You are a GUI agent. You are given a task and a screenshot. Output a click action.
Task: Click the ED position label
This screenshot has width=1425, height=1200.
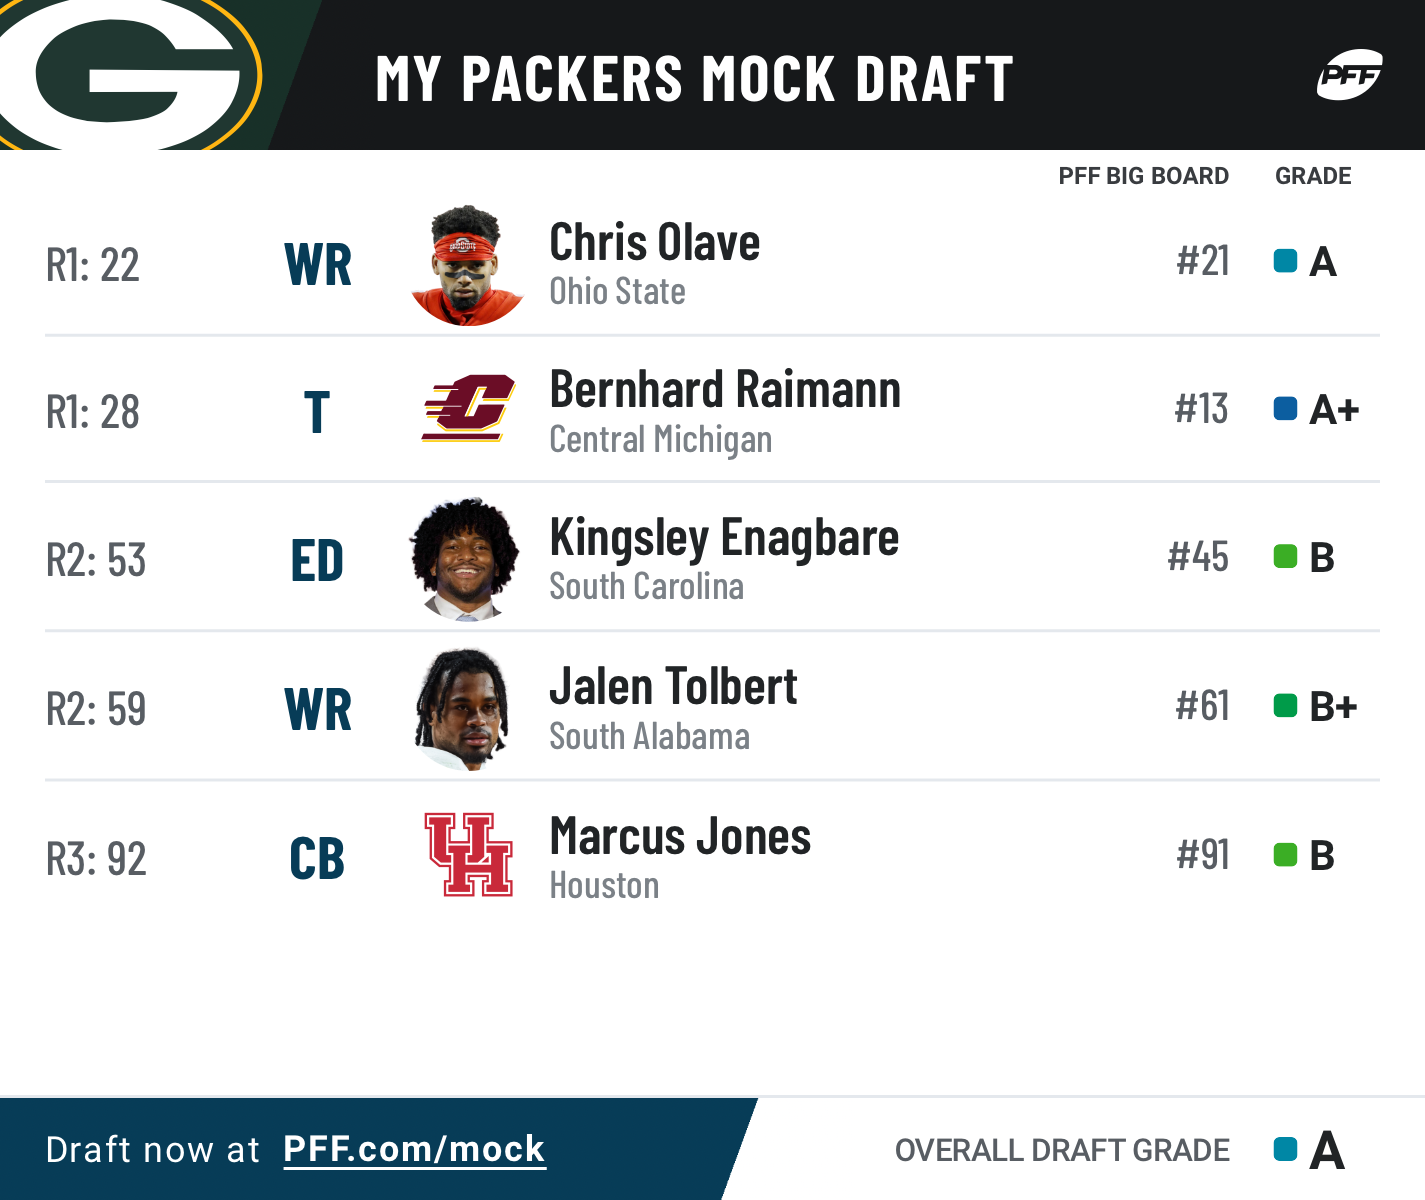coord(317,560)
